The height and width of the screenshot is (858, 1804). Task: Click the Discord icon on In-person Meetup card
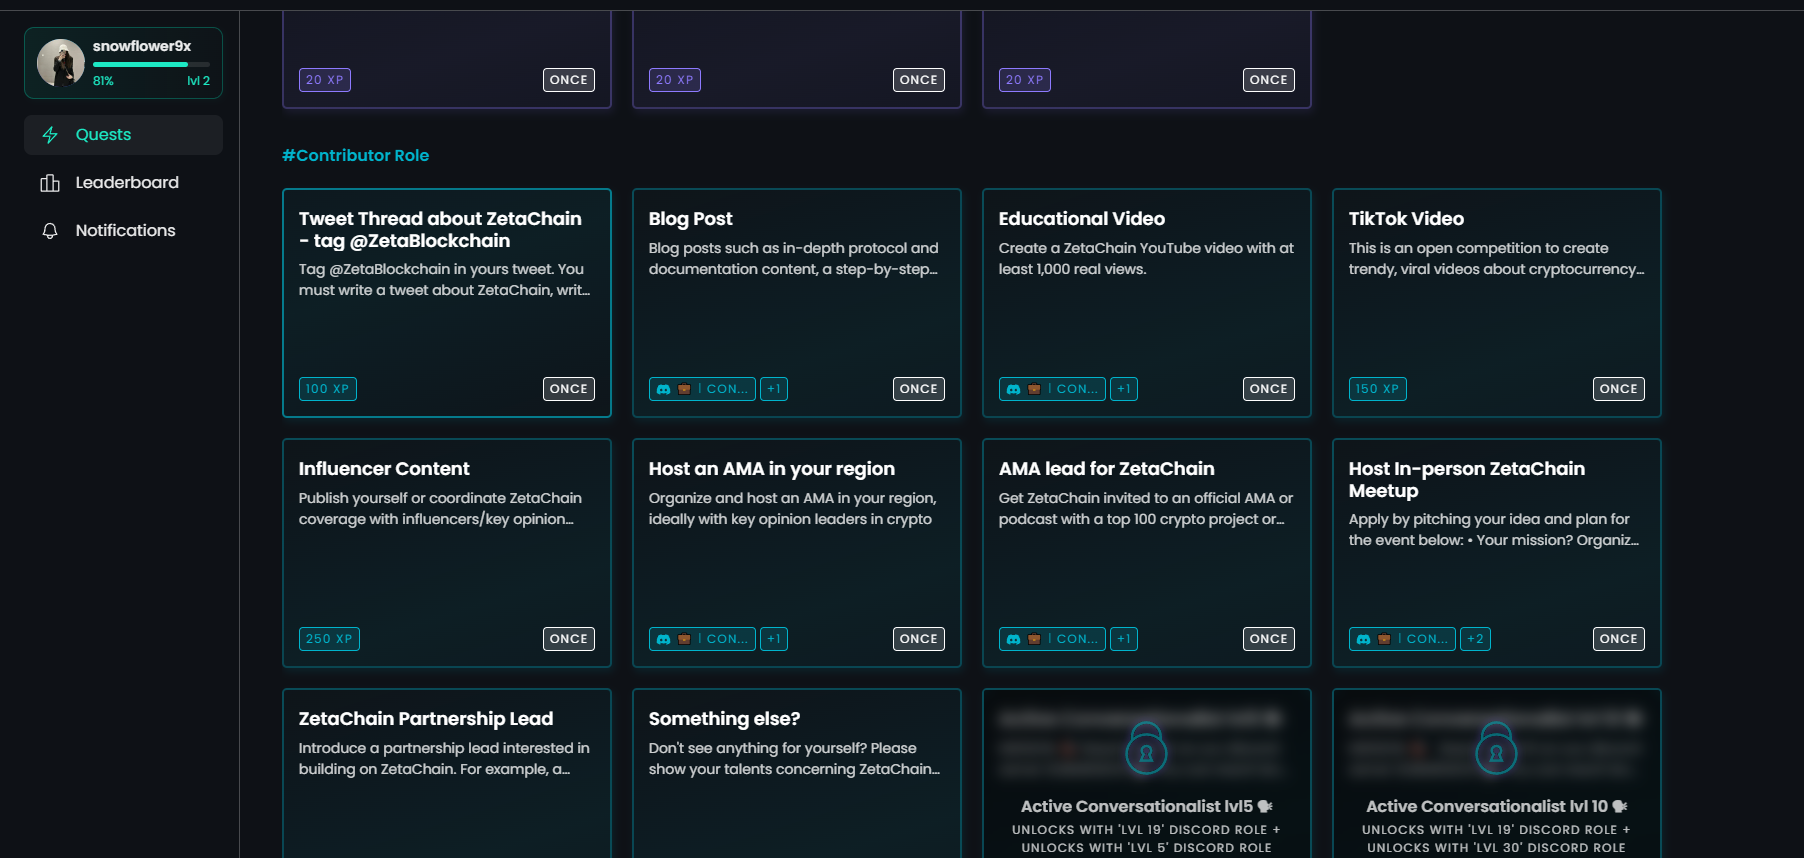coord(1363,639)
